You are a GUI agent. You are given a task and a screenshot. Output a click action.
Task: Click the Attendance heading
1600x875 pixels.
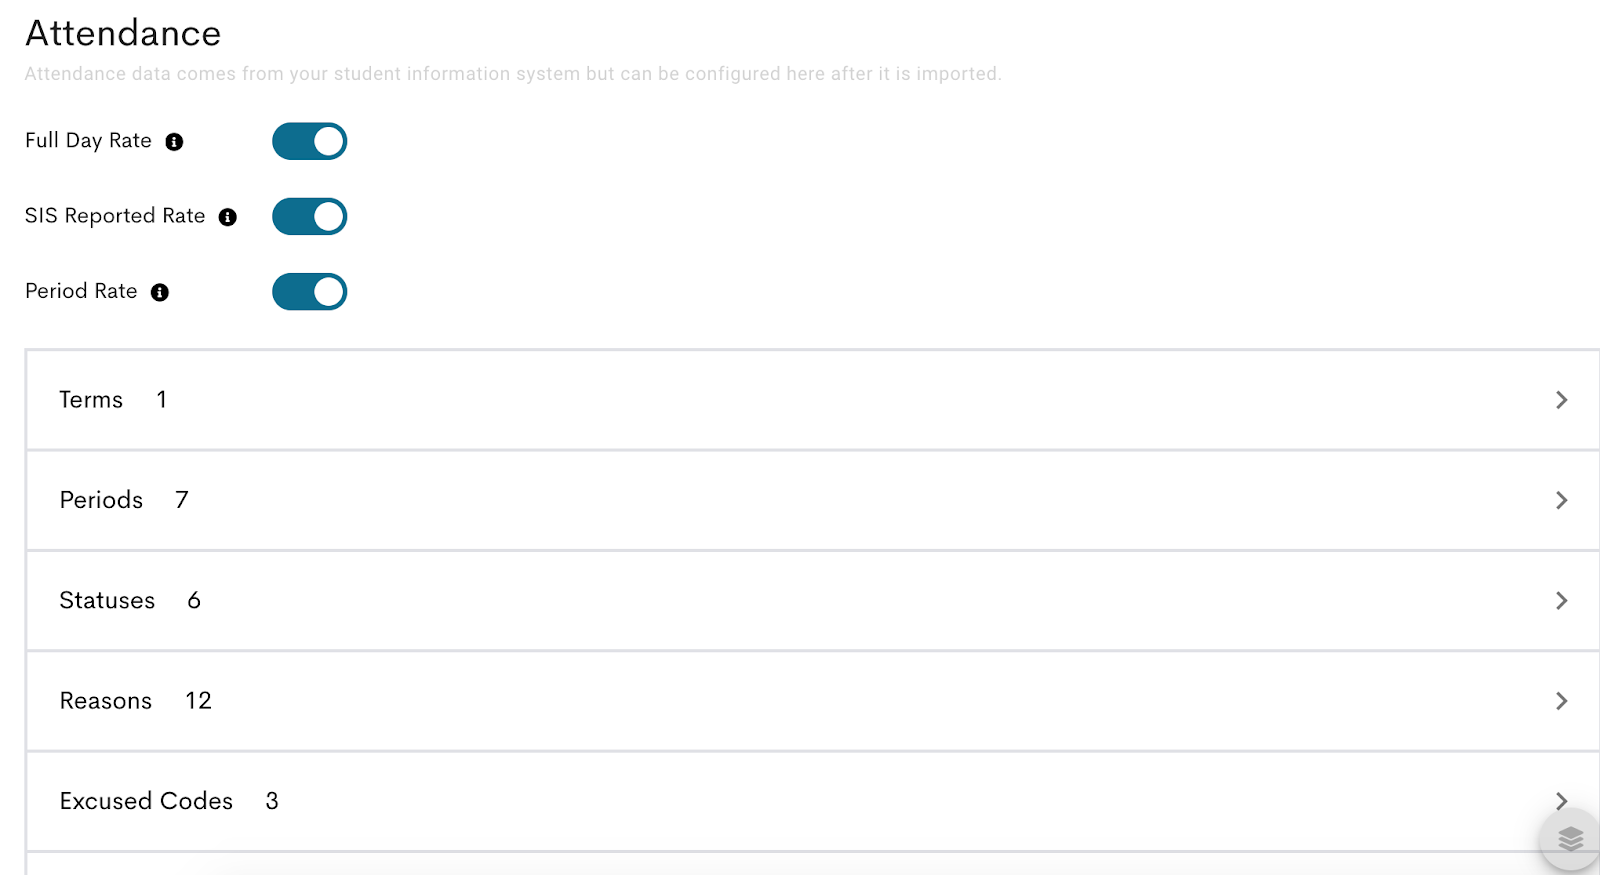click(122, 33)
